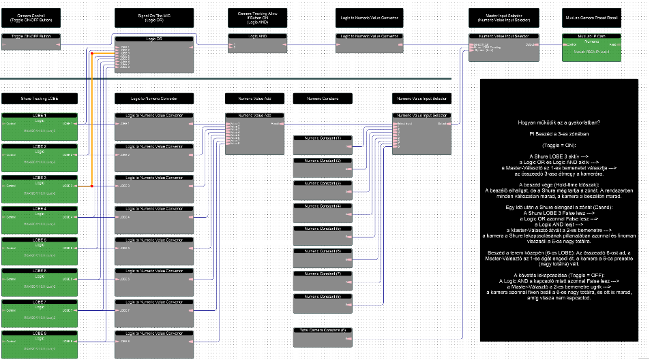Select the green LOBE 5 block
Image resolution: width=650 pixels, height=360 pixels.
pos(39,251)
